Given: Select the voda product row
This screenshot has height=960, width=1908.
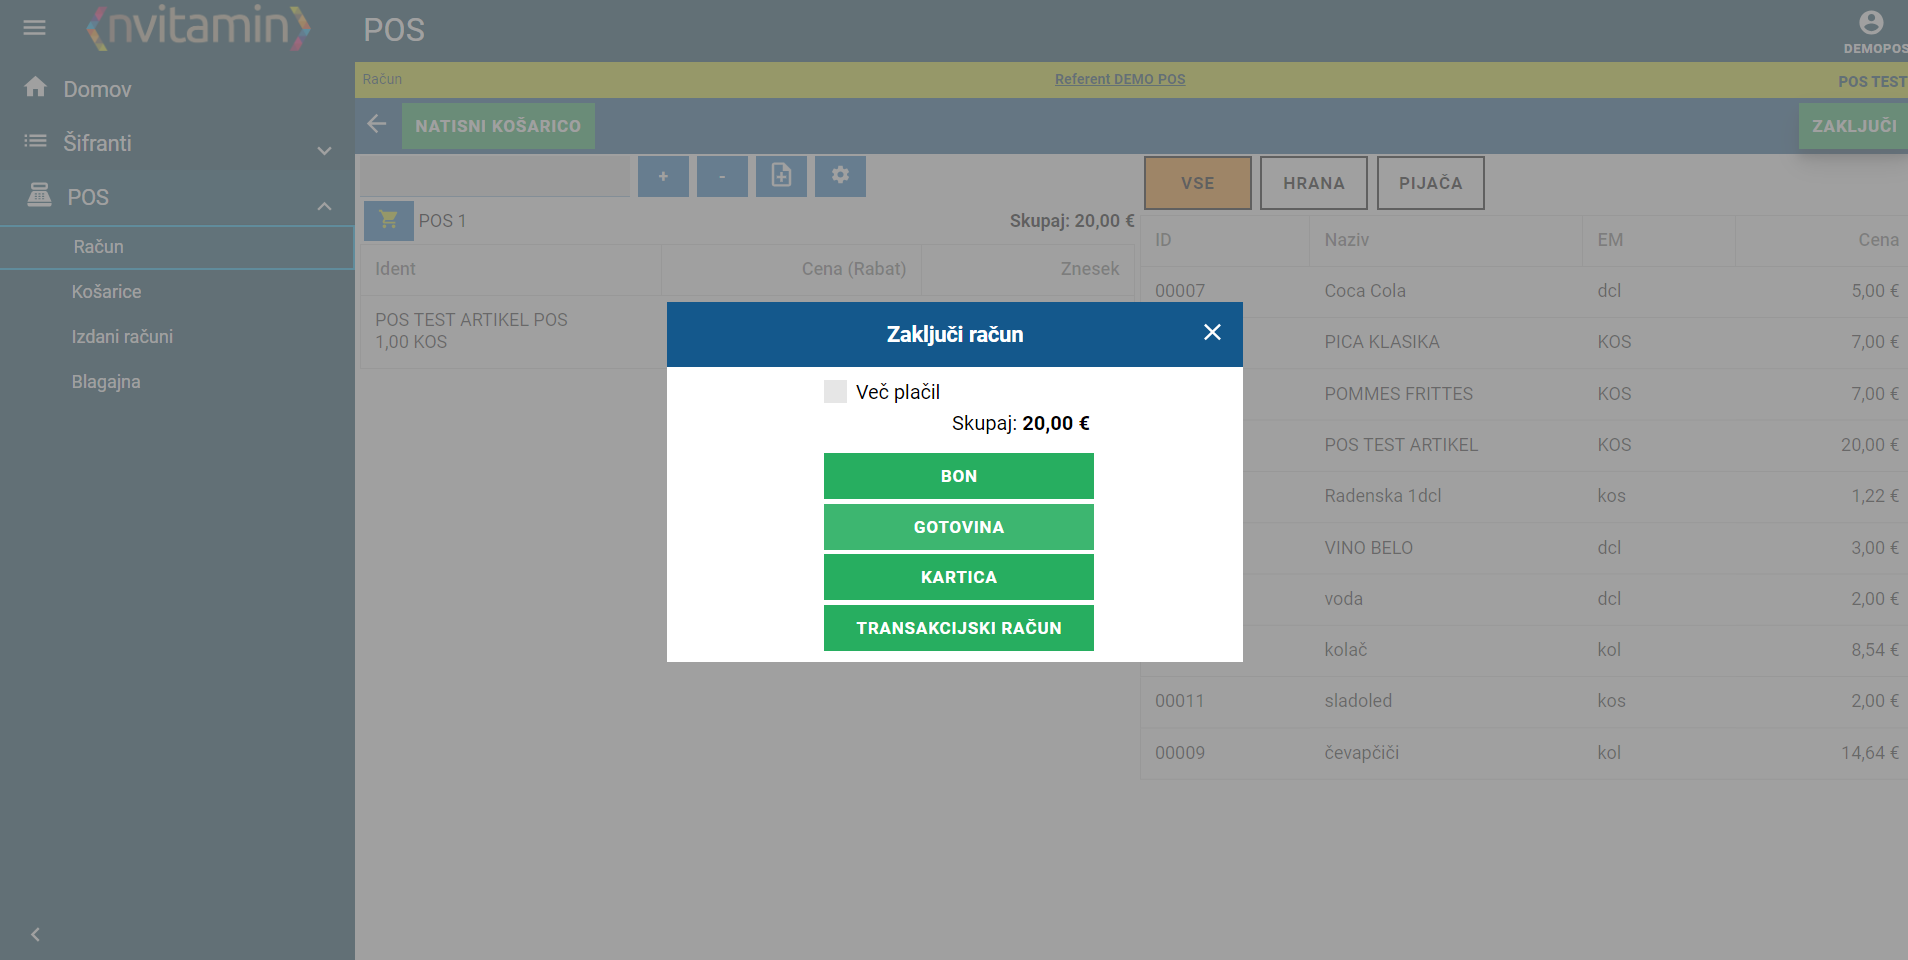Looking at the screenshot, I should pos(1524,599).
